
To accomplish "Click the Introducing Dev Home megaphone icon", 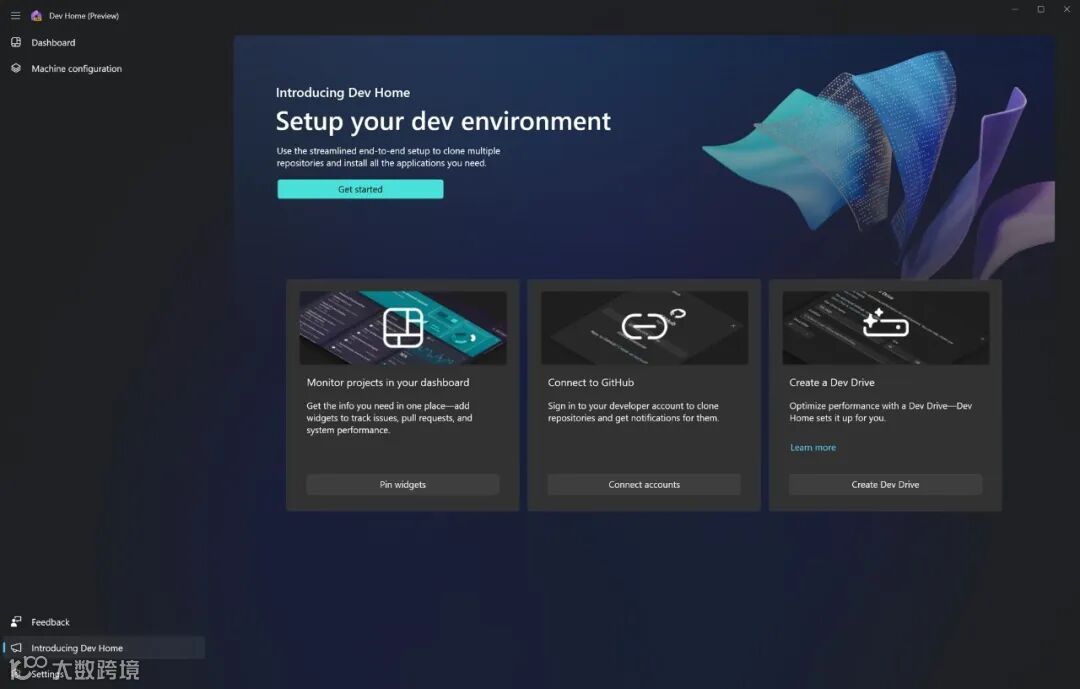I will tap(16, 648).
